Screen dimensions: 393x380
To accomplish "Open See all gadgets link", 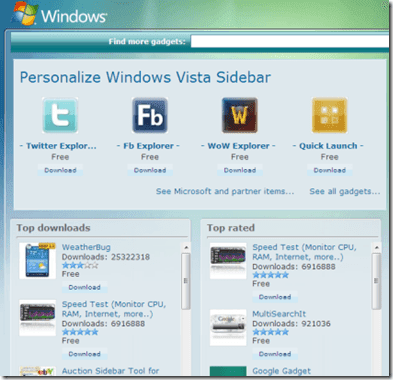I will (345, 191).
